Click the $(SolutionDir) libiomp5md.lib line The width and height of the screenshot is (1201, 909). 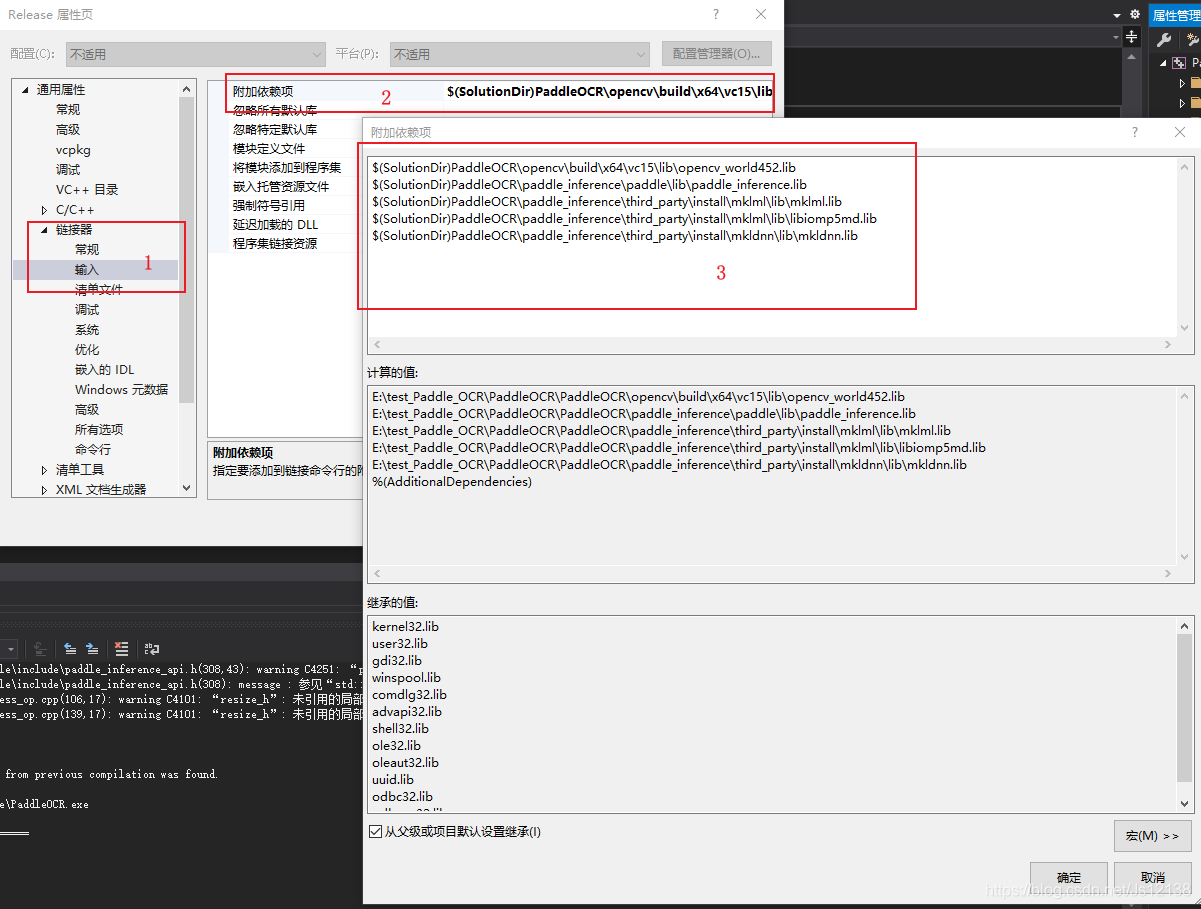pyautogui.click(x=624, y=219)
